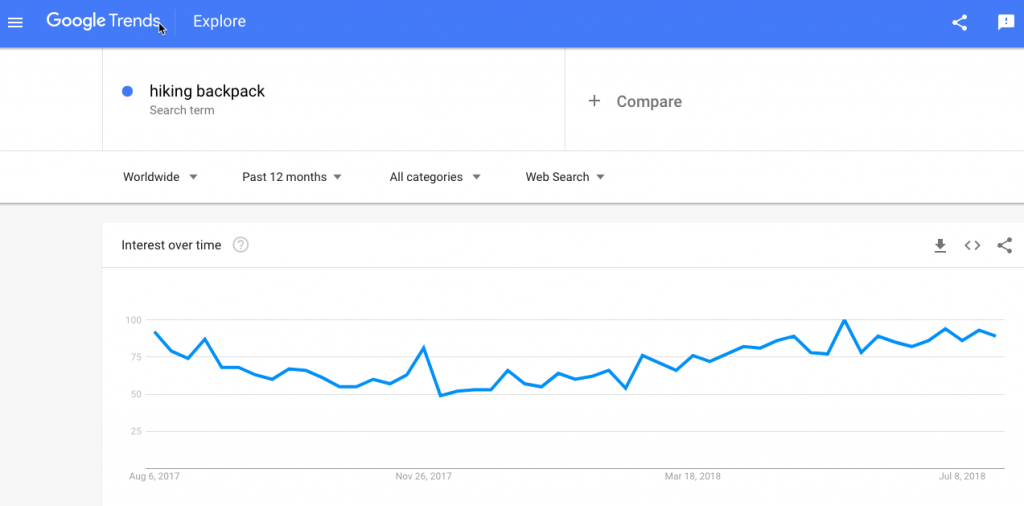Open the hamburger main menu
1024x506 pixels.
coord(15,22)
